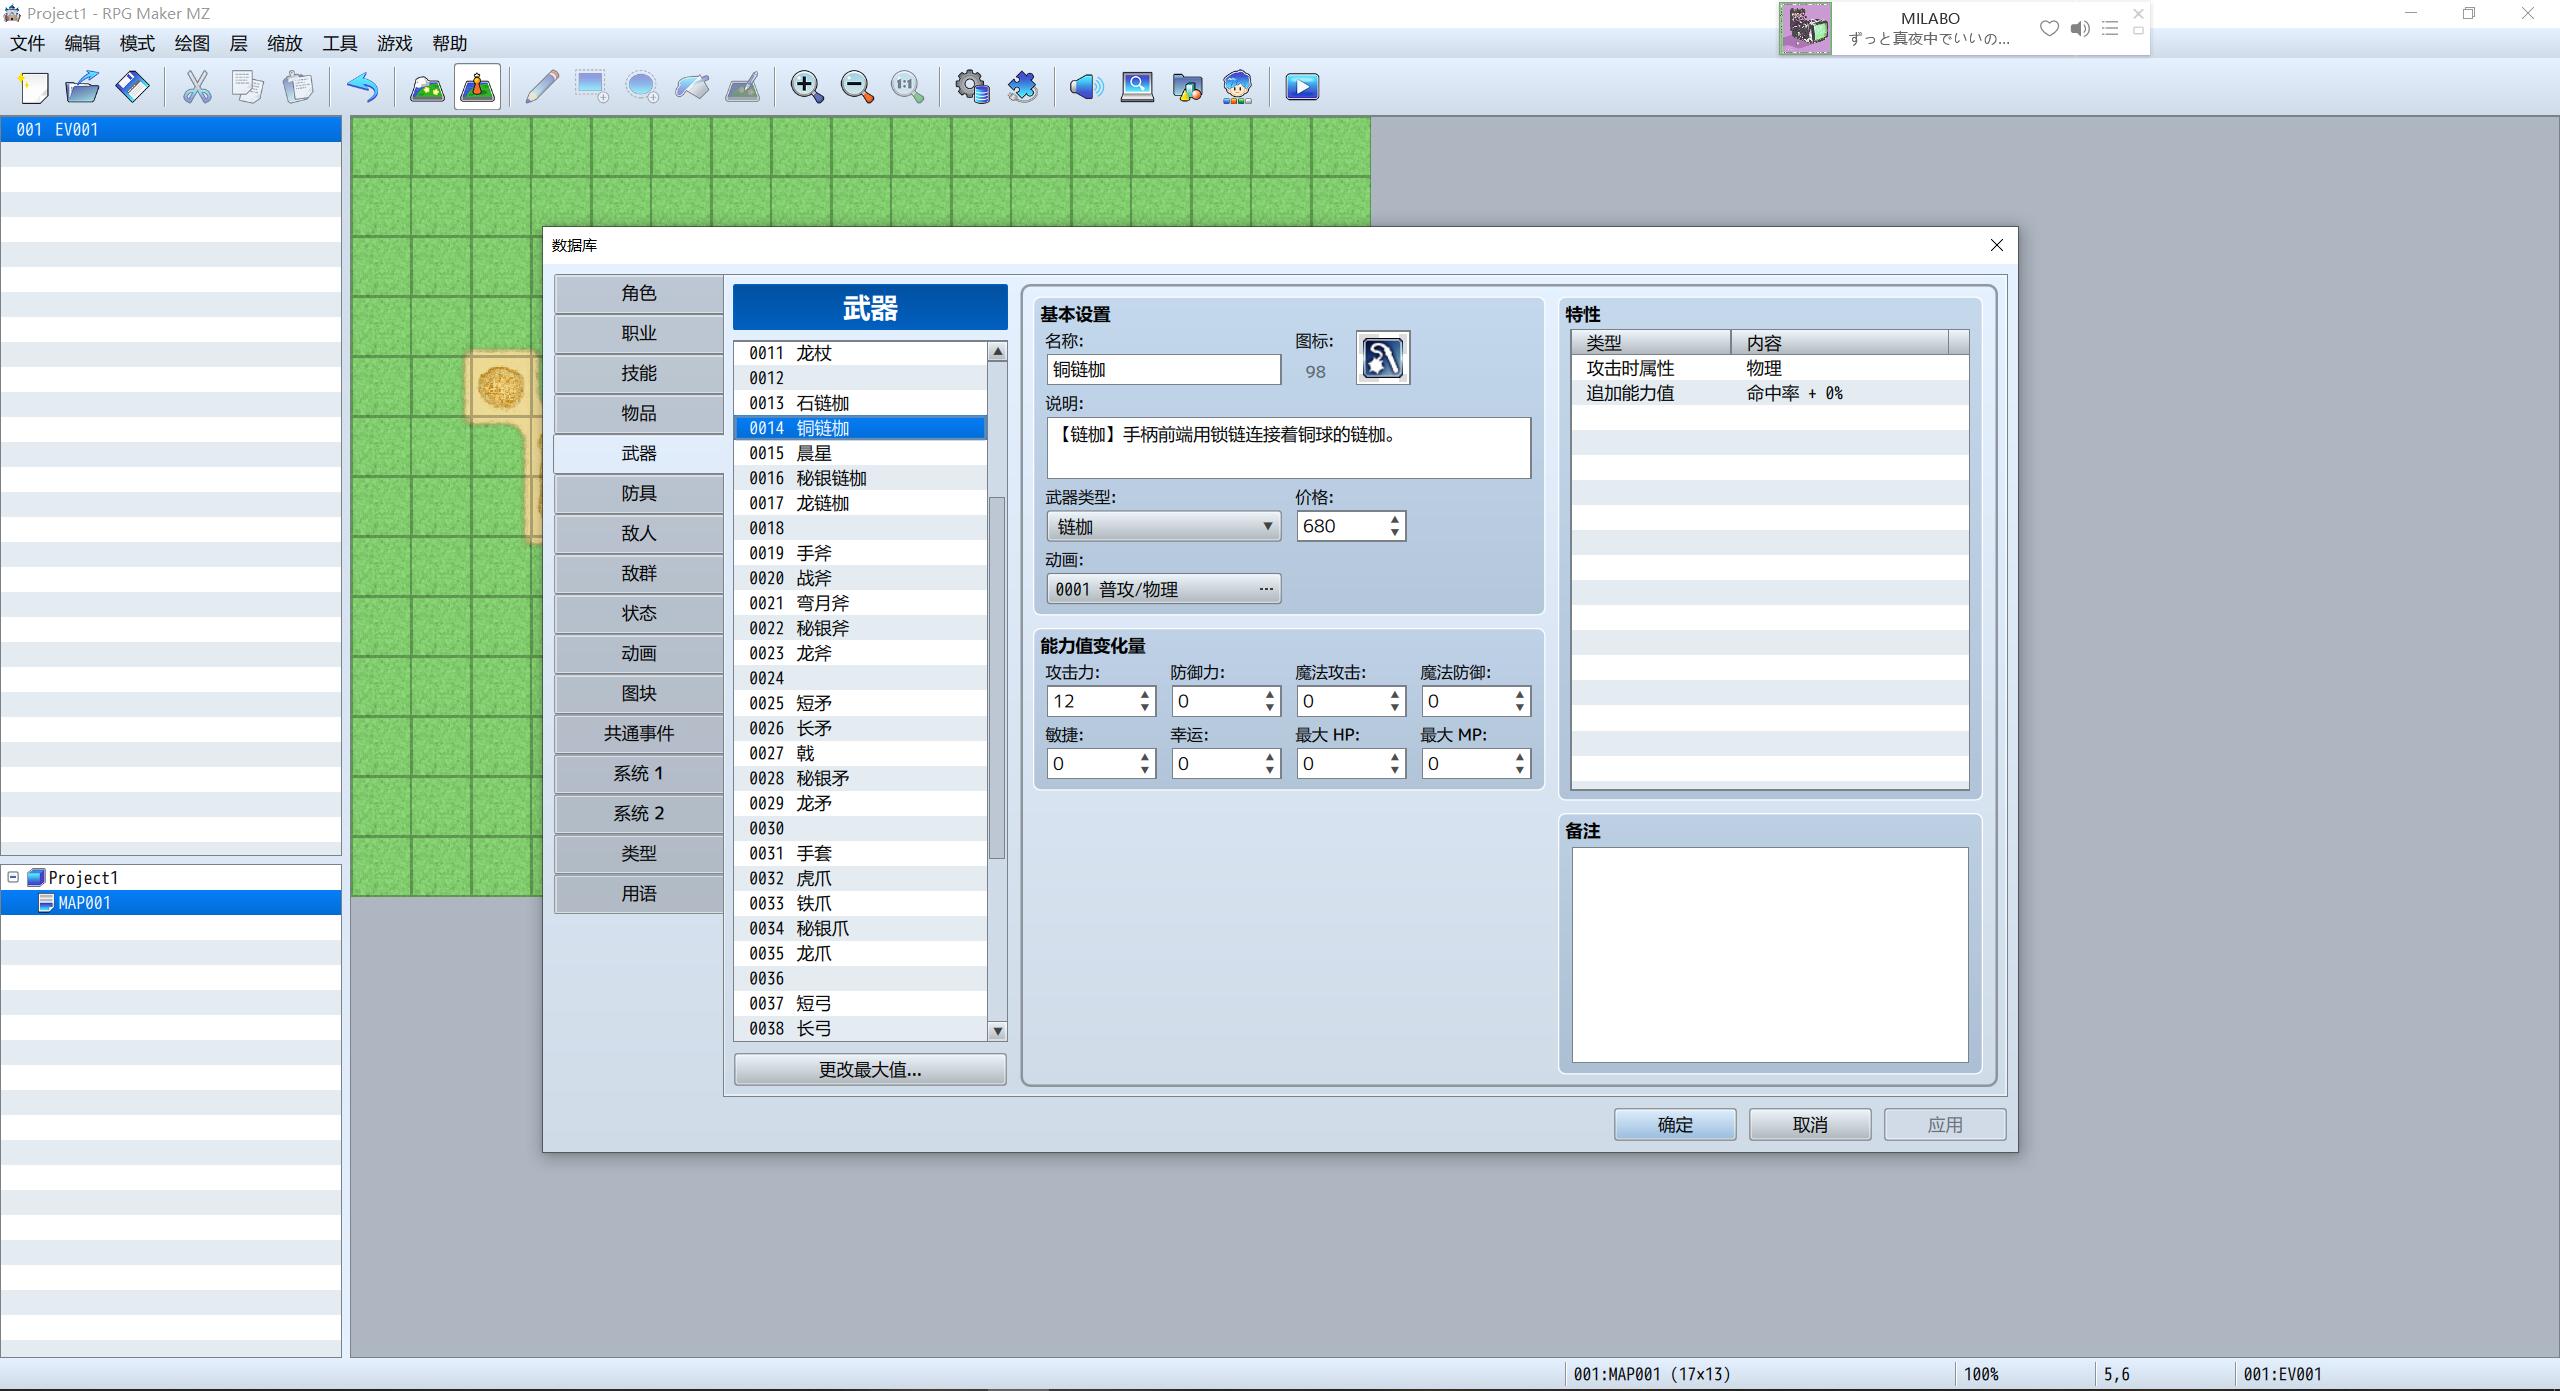Click the weapon list scroll down arrow

click(x=997, y=1031)
